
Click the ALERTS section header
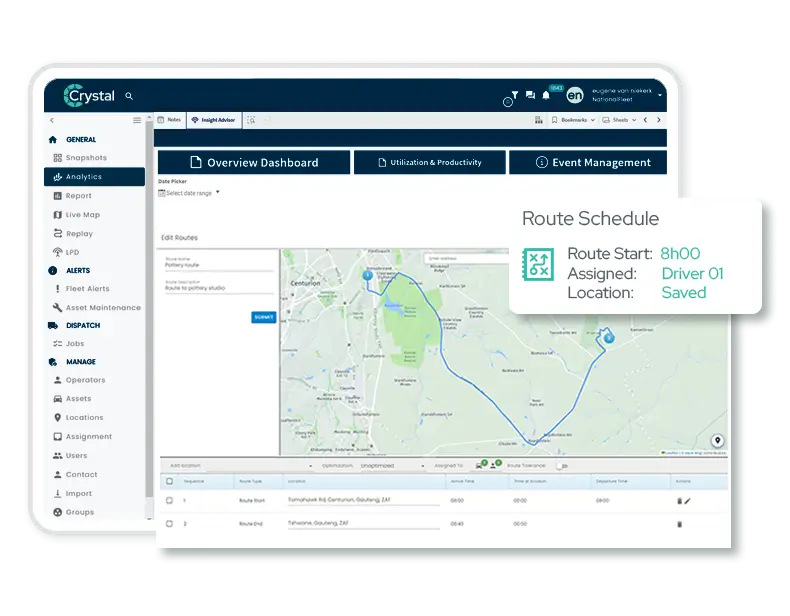[x=69, y=270]
